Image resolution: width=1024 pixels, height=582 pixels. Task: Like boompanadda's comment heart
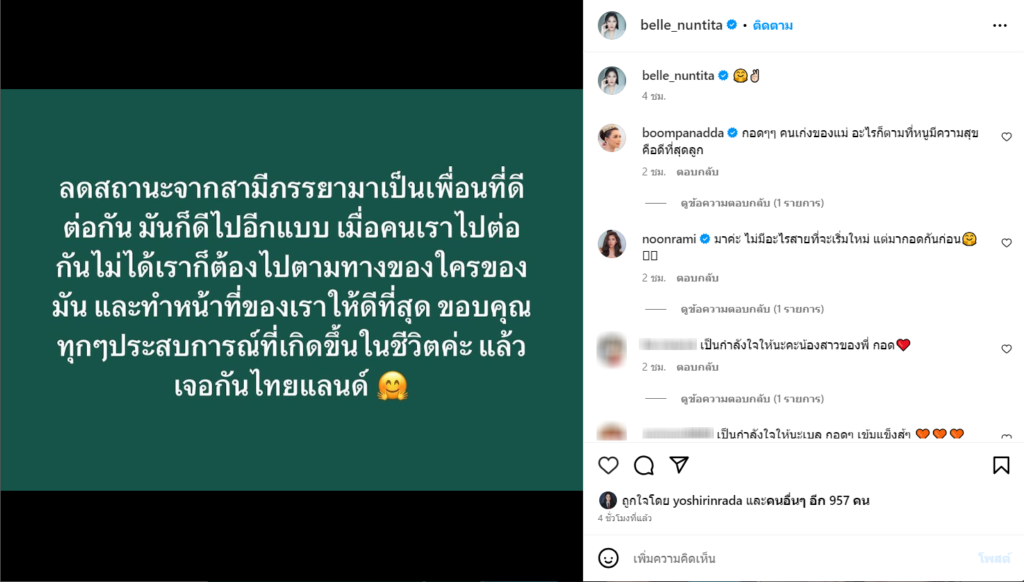click(x=1006, y=137)
